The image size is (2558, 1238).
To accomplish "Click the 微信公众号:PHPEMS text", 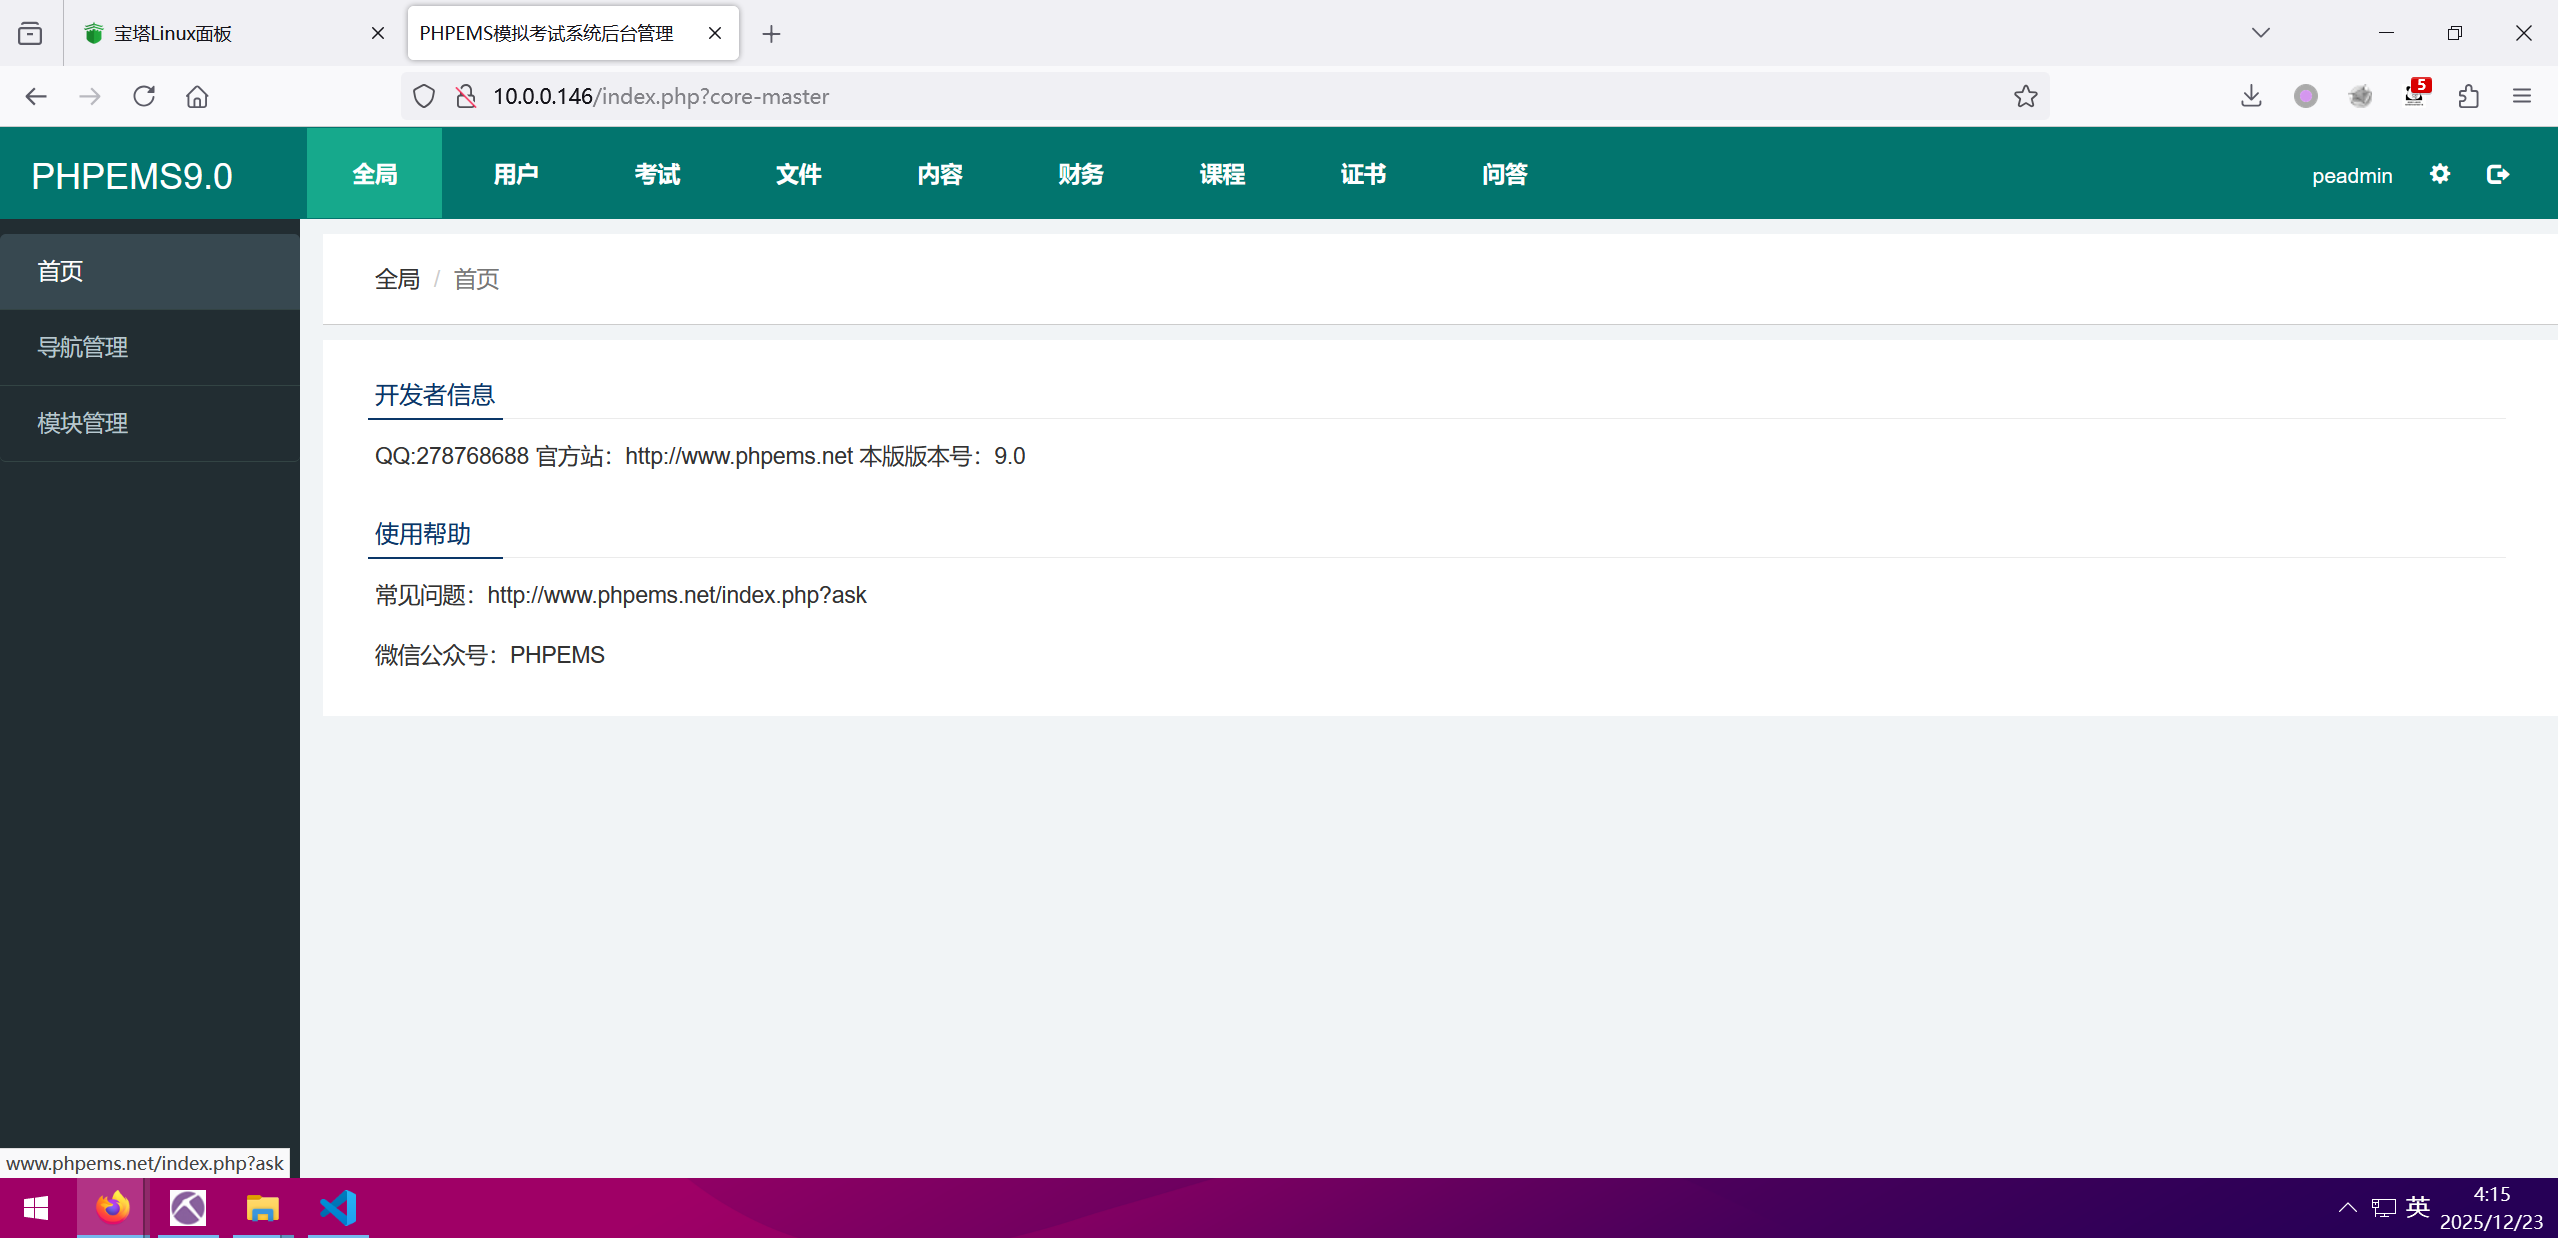I will pyautogui.click(x=490, y=655).
